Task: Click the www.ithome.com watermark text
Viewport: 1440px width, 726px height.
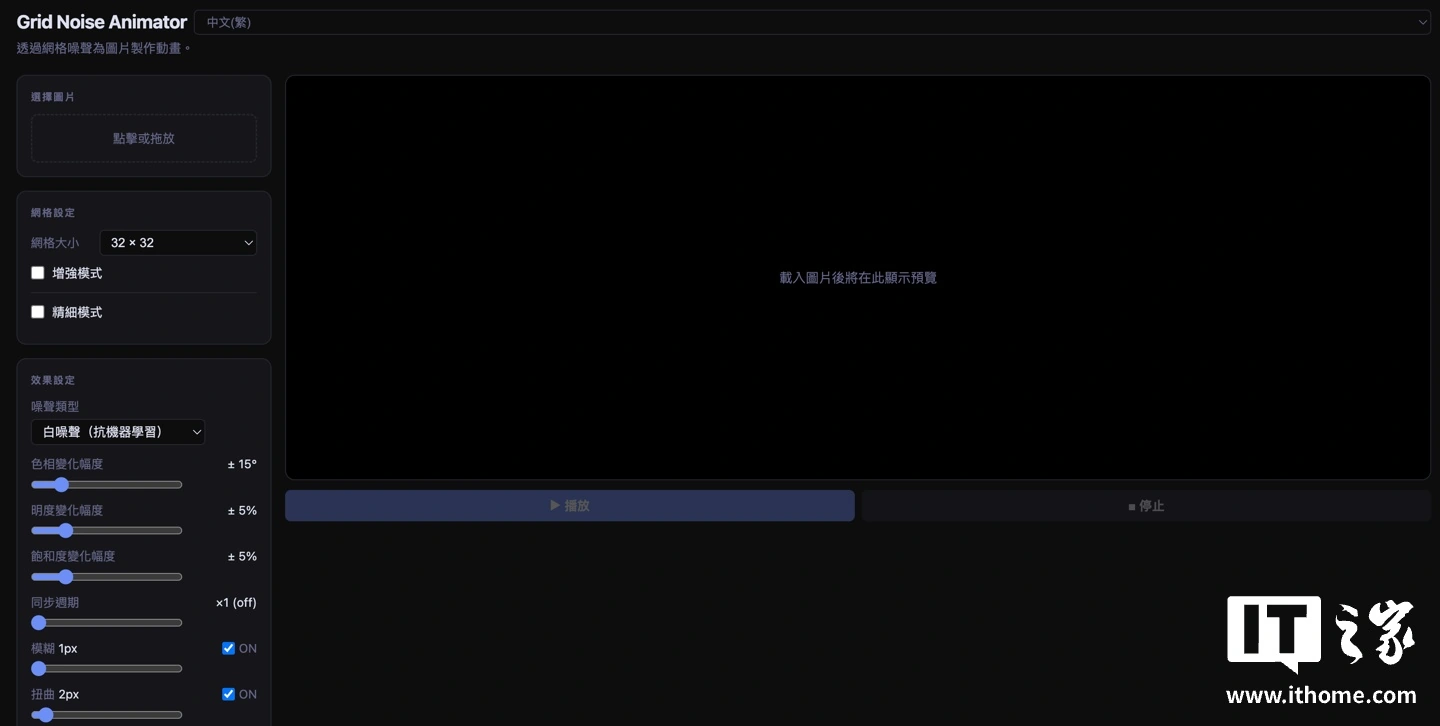Action: pyautogui.click(x=1321, y=696)
